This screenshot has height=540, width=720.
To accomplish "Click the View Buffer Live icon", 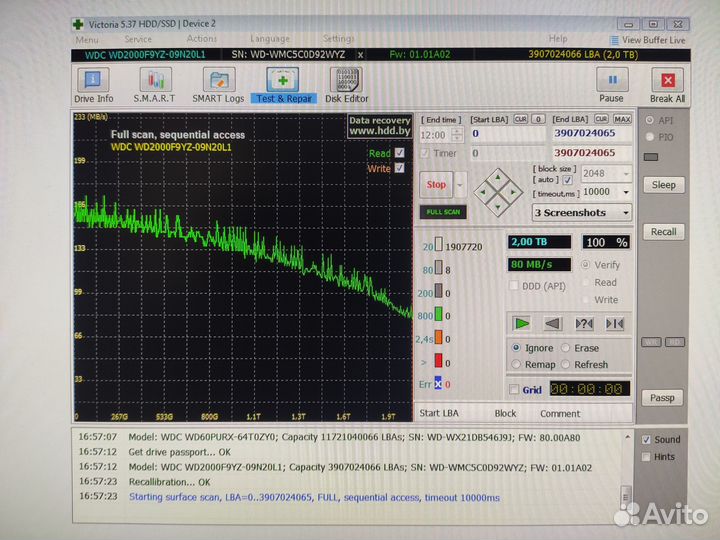I will pos(614,40).
